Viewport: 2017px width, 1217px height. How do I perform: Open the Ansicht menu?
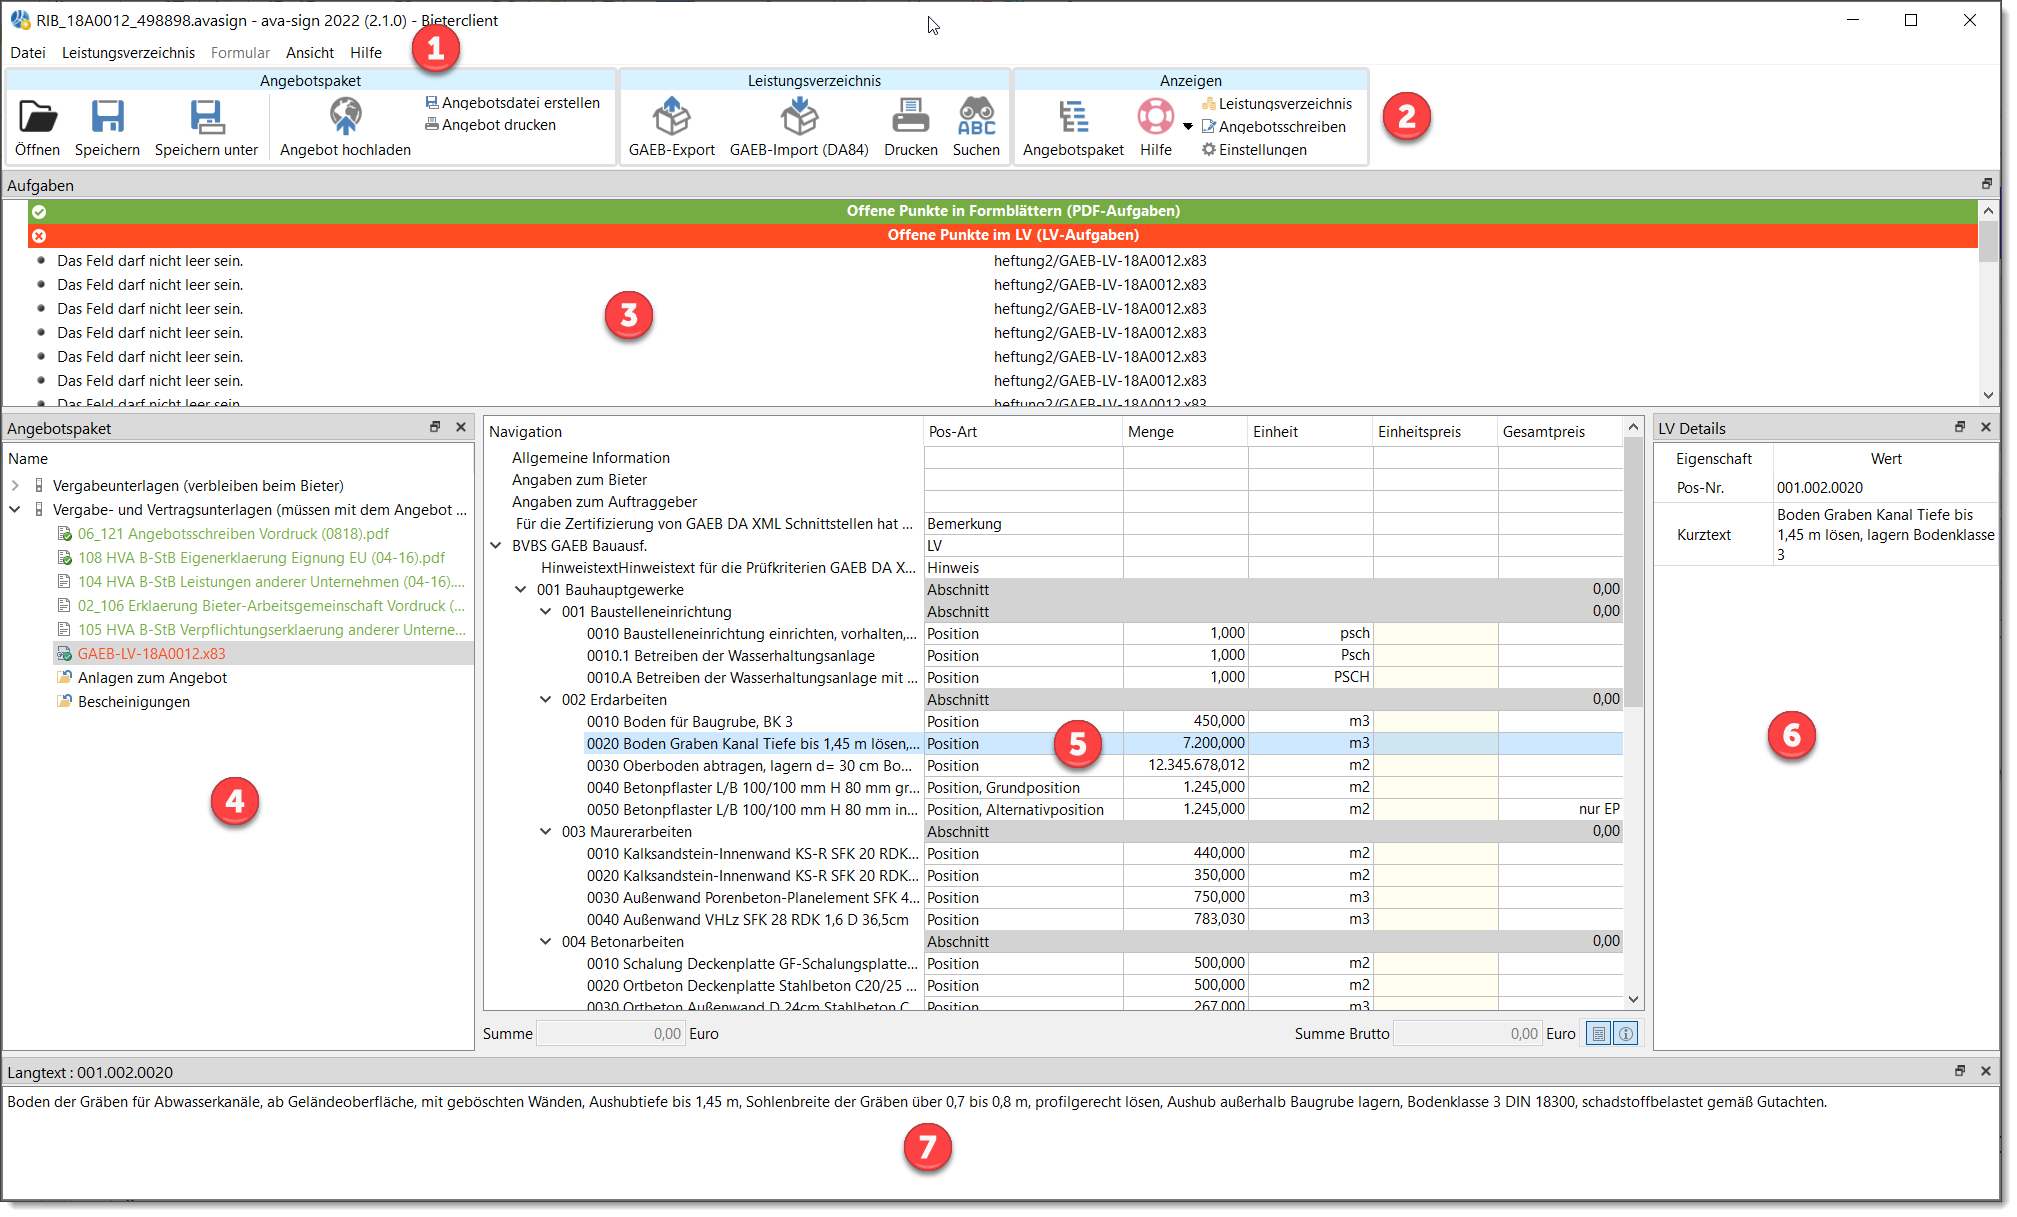310,53
